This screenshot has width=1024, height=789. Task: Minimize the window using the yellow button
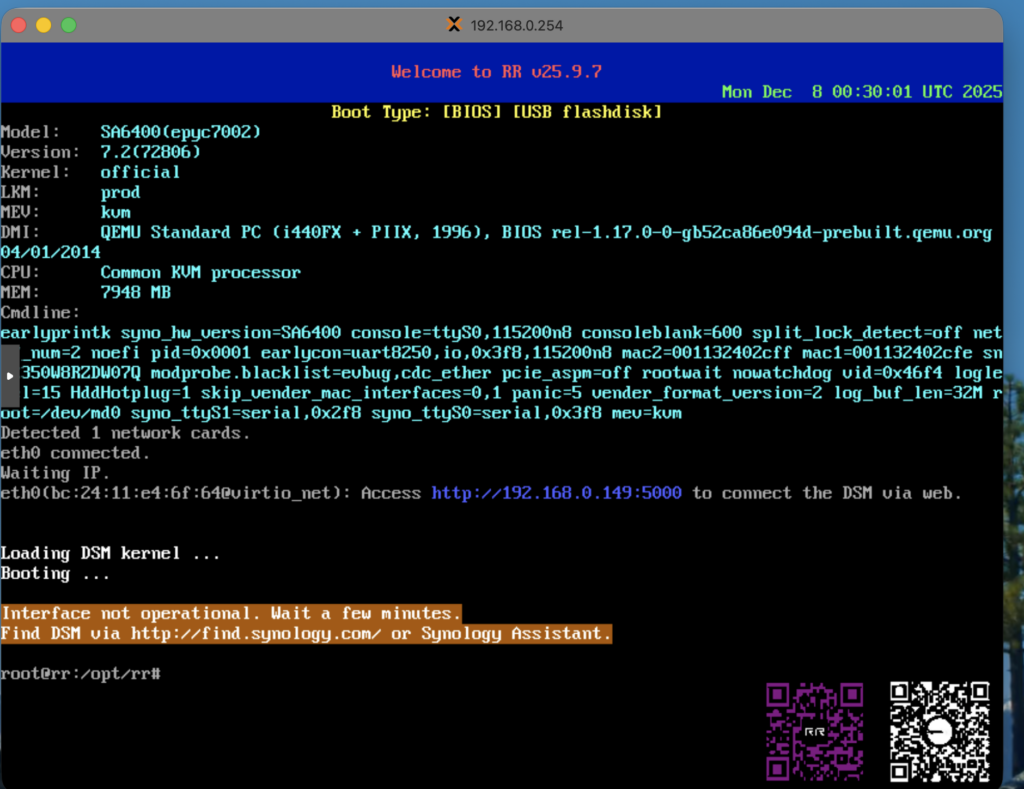(44, 25)
